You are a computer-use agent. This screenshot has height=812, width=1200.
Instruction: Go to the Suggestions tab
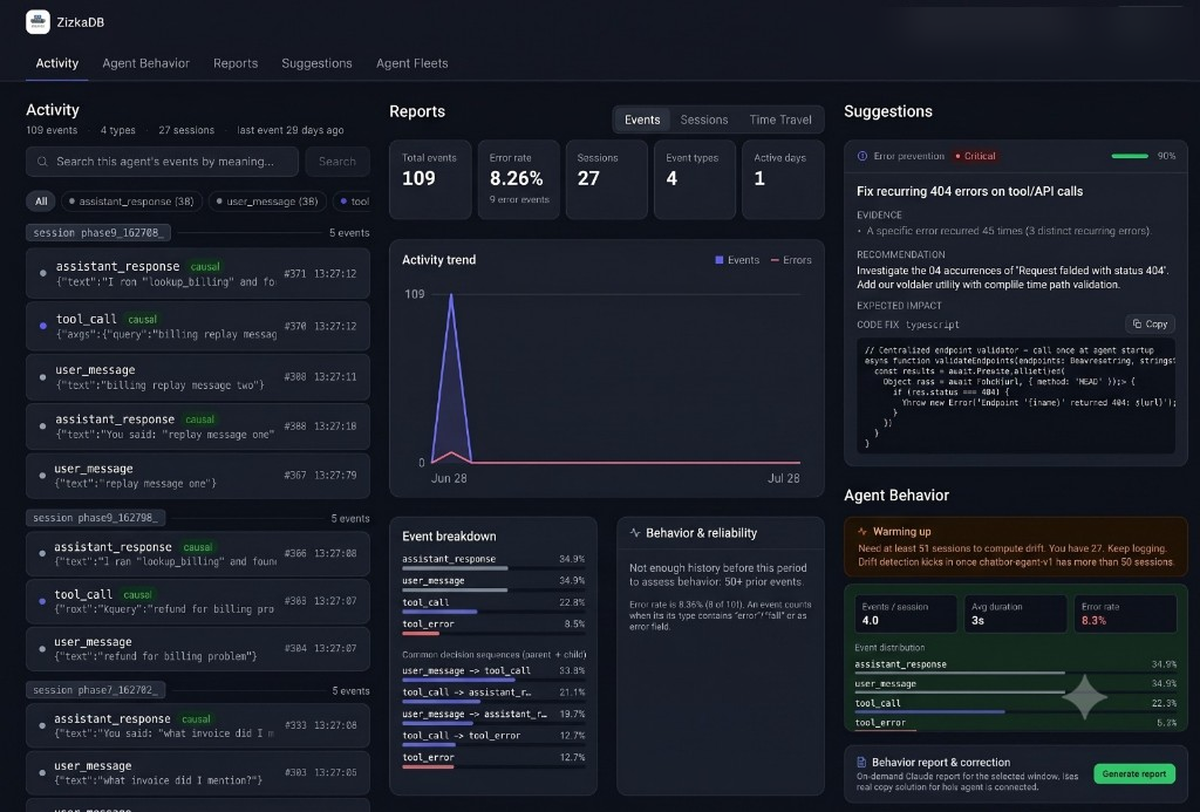[x=317, y=63]
